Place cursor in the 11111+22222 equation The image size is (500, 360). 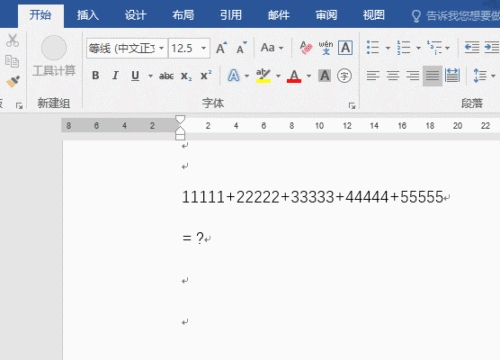click(x=312, y=197)
